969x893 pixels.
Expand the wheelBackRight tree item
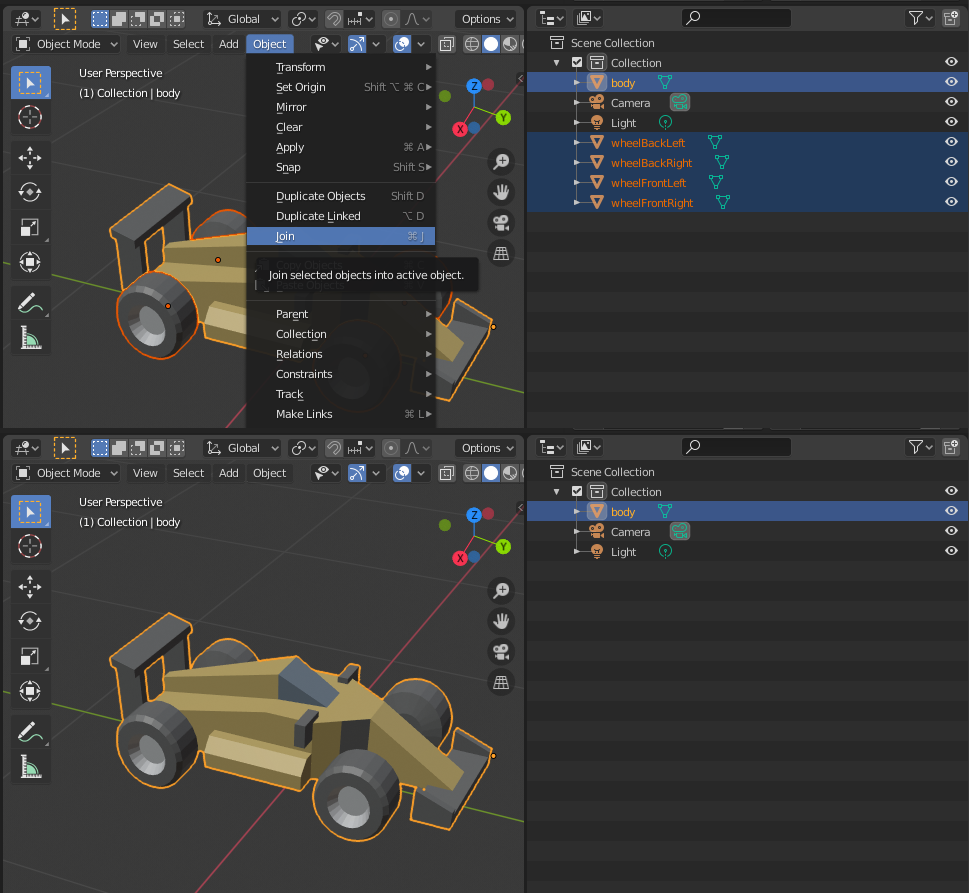577,163
